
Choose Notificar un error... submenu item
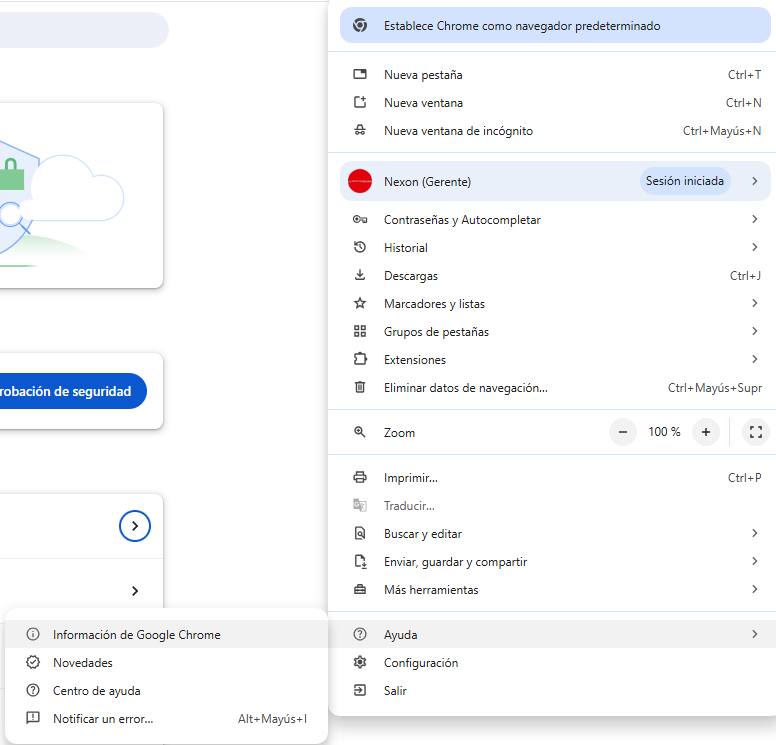coord(167,718)
